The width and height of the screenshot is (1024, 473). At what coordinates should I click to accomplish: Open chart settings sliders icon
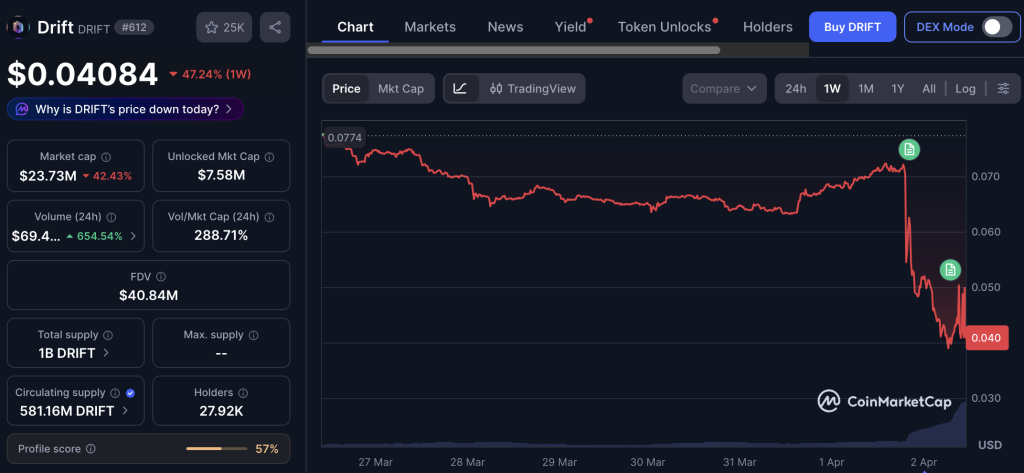coord(1004,89)
